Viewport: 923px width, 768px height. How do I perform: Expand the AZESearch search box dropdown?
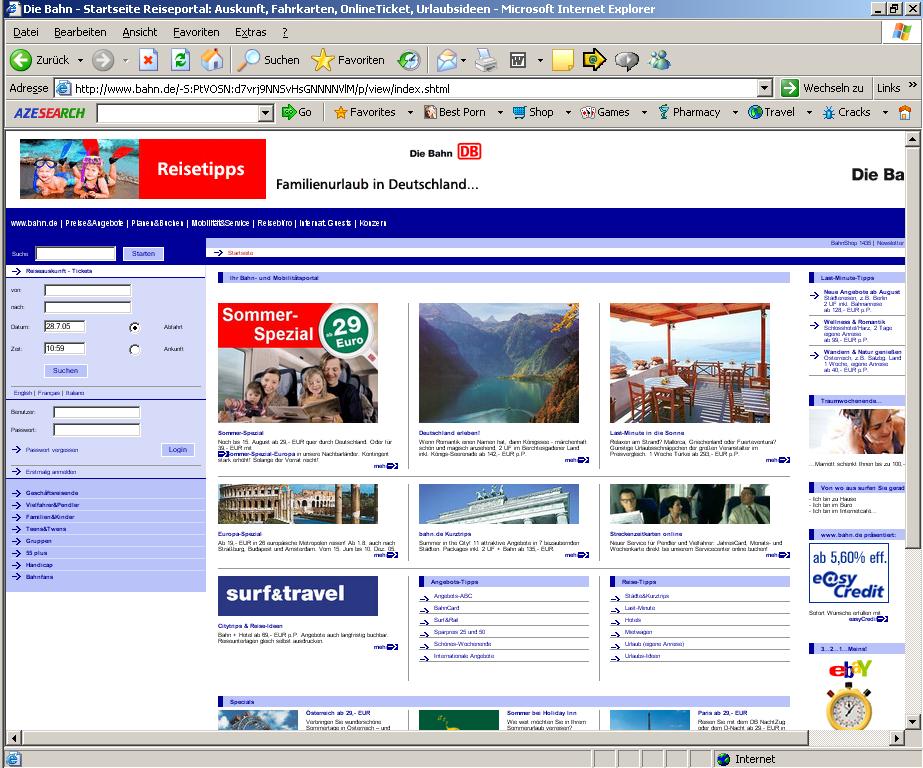coord(266,113)
